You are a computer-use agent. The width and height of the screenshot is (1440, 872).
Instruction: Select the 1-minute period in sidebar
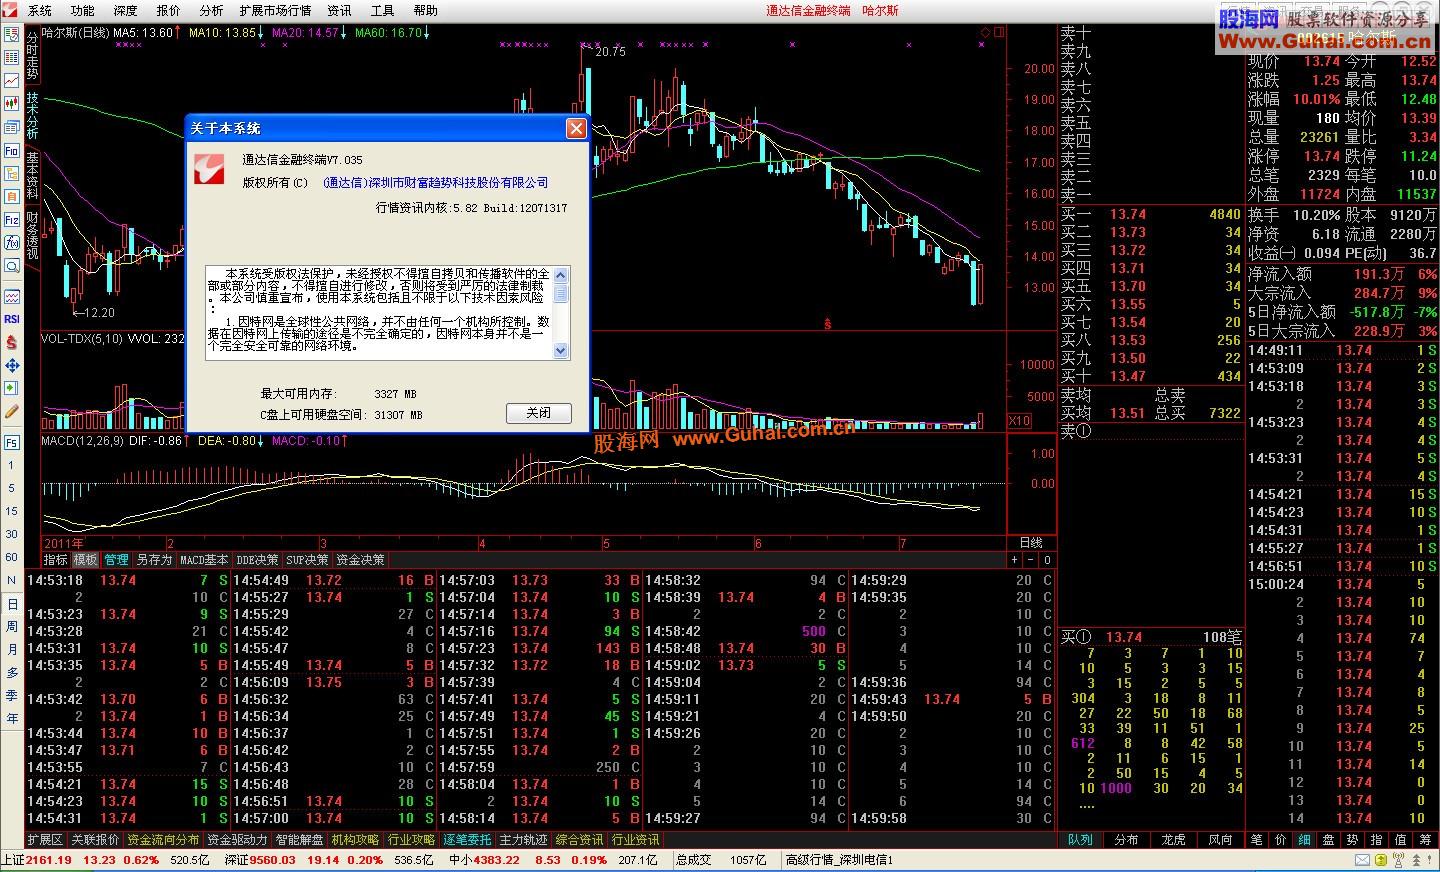12,466
